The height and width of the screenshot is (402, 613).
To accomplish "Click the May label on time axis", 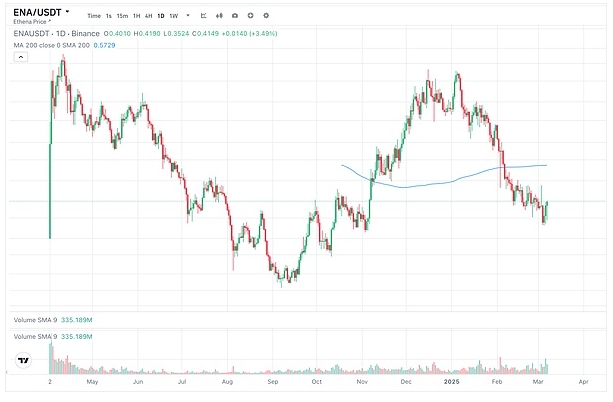I will click(x=92, y=382).
